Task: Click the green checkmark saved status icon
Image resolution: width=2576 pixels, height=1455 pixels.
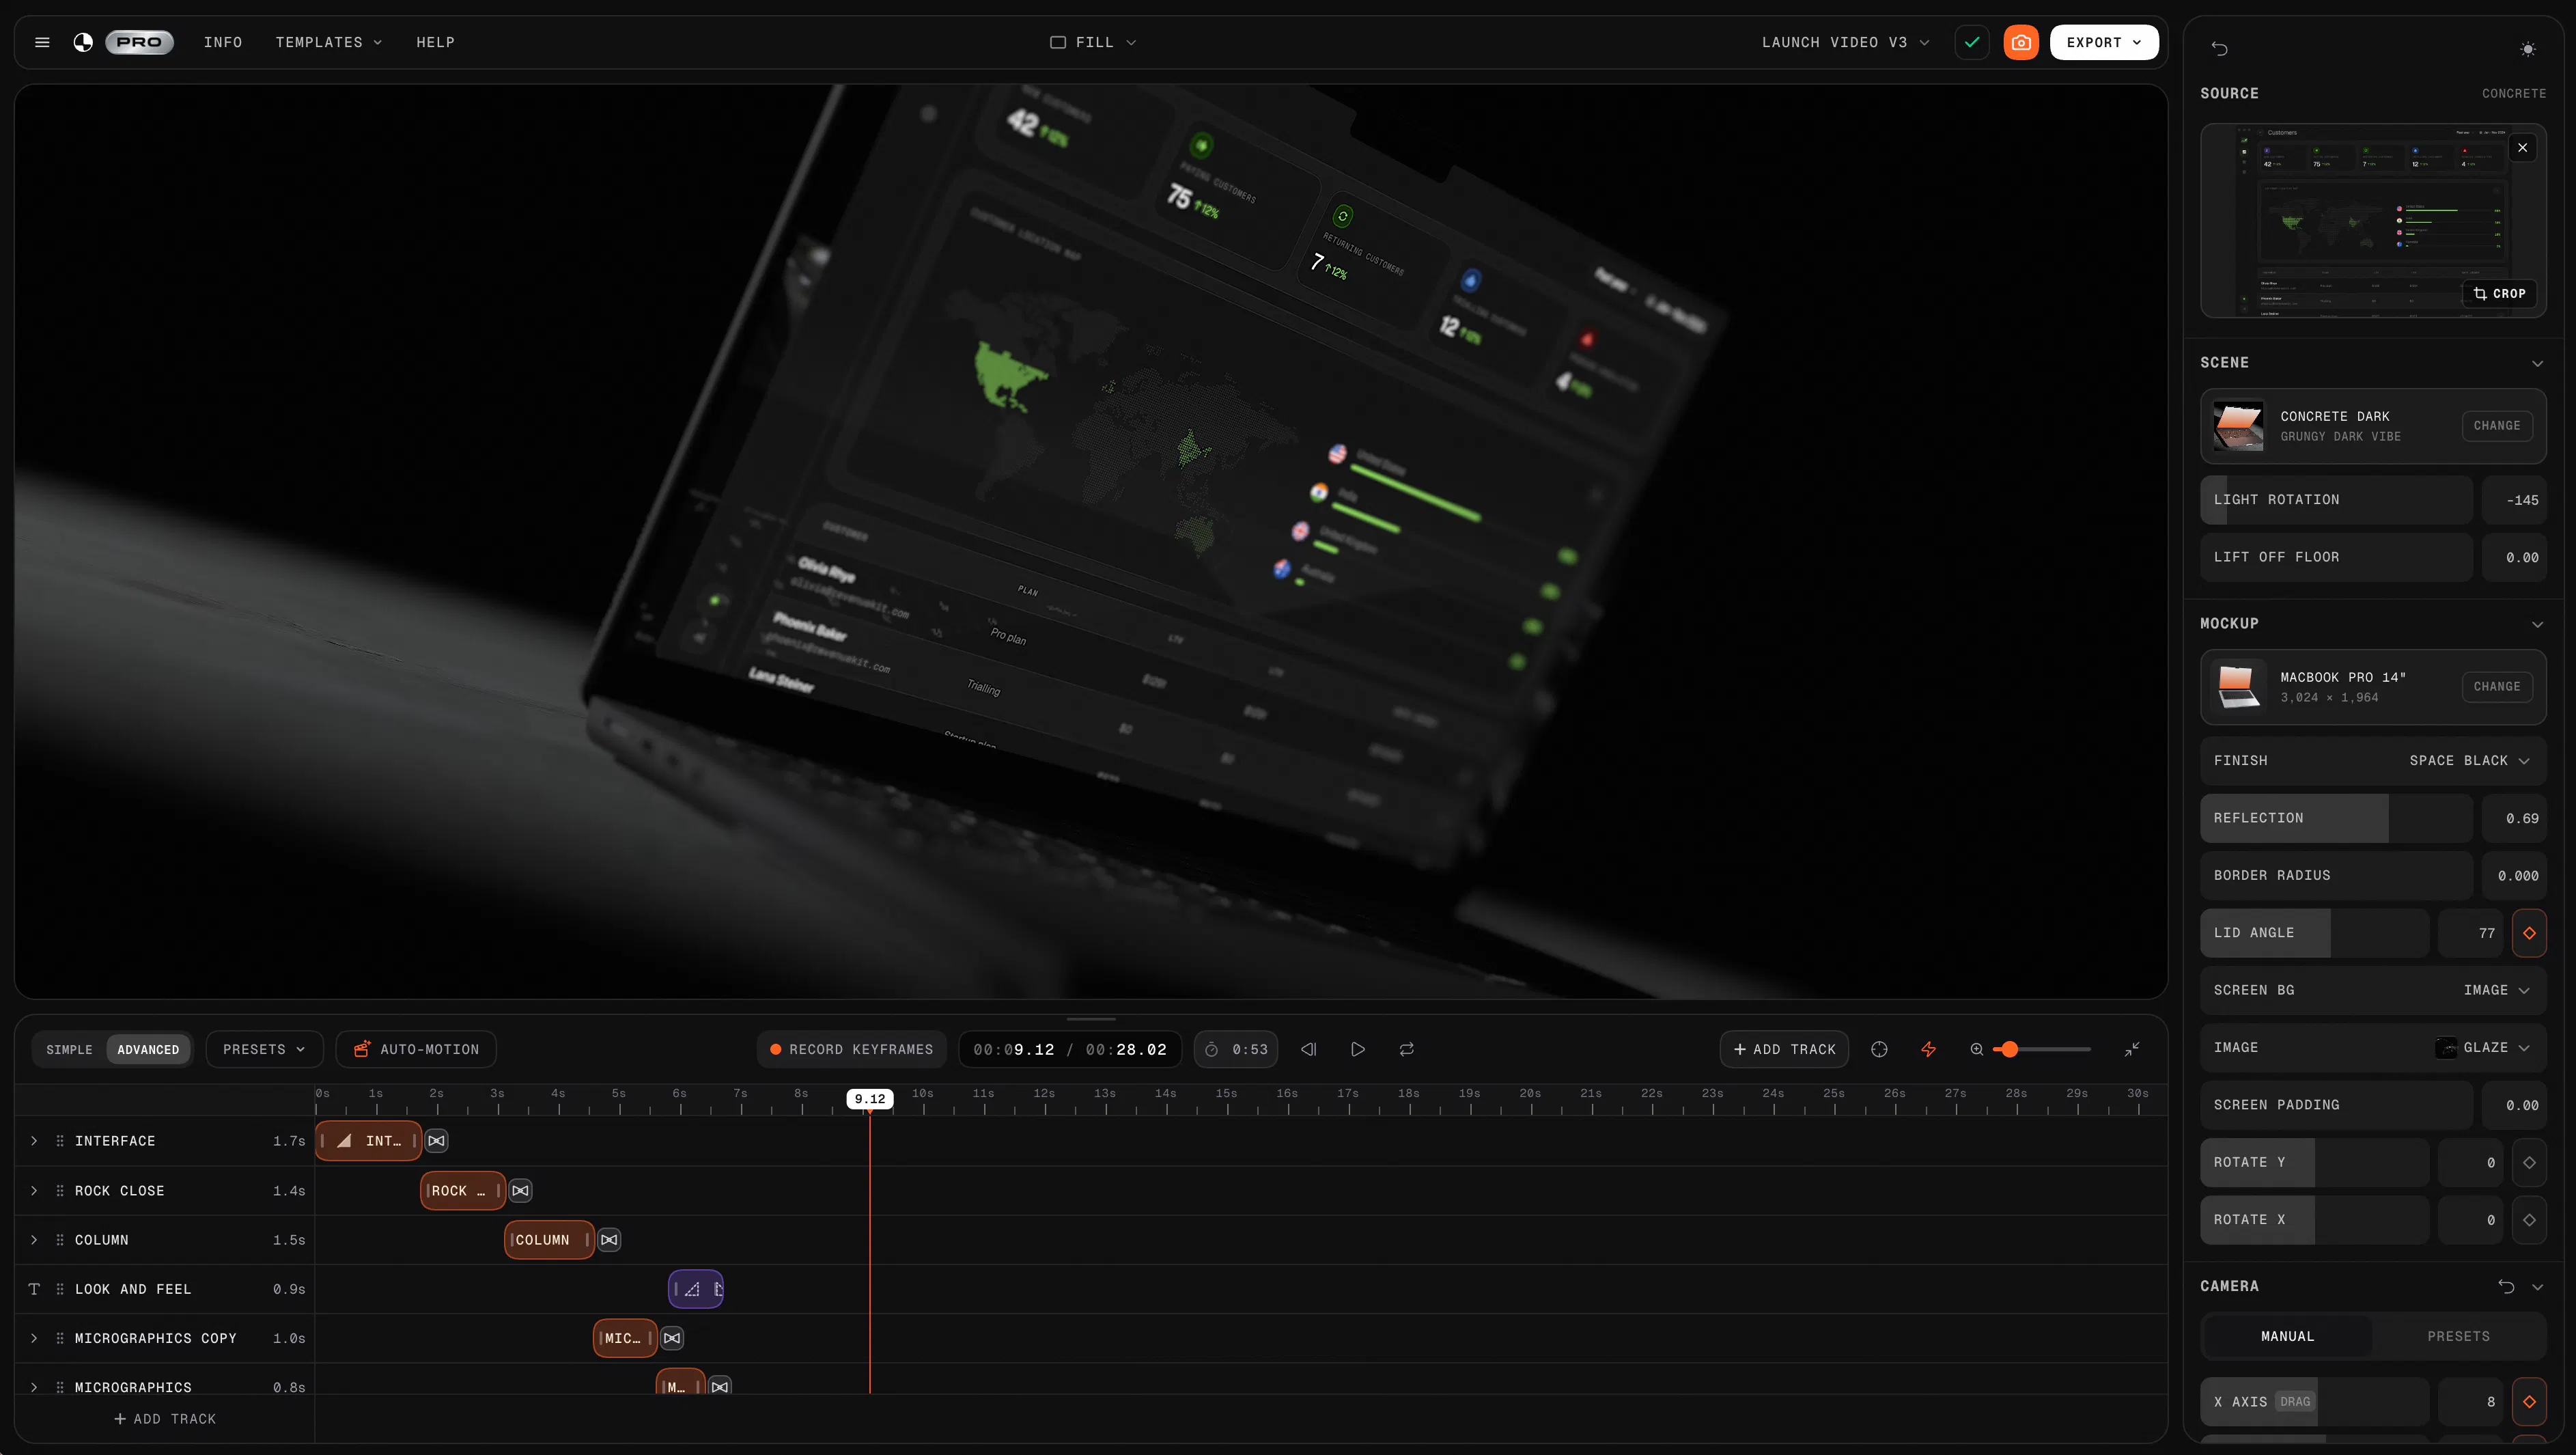Action: pos(1972,42)
